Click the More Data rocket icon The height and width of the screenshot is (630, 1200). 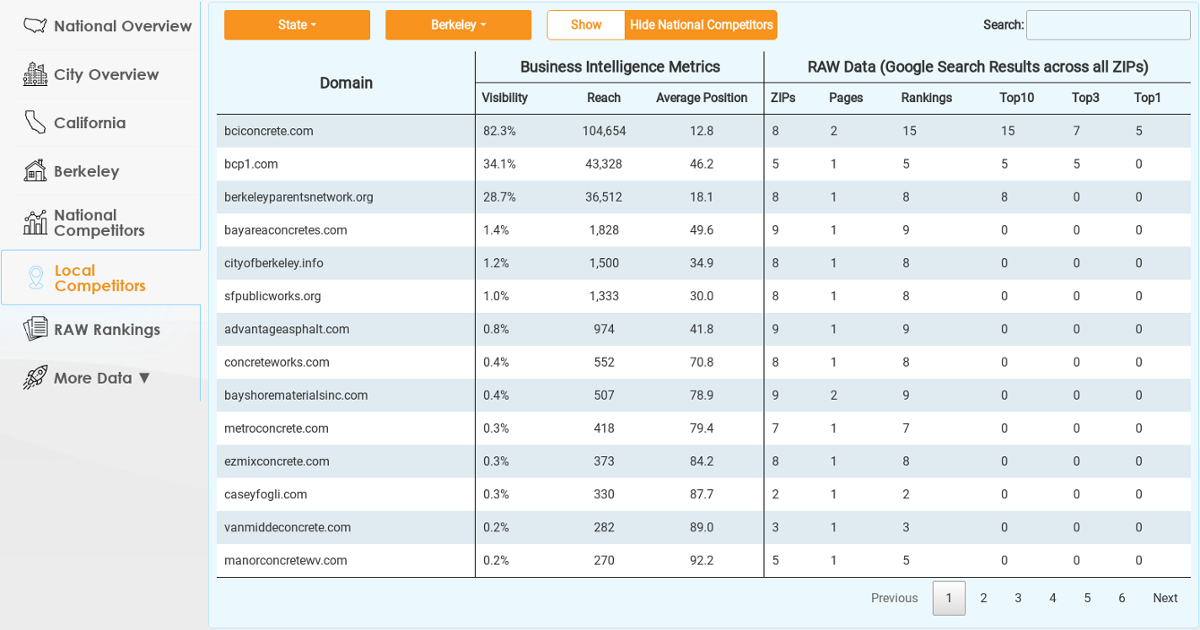[35, 377]
